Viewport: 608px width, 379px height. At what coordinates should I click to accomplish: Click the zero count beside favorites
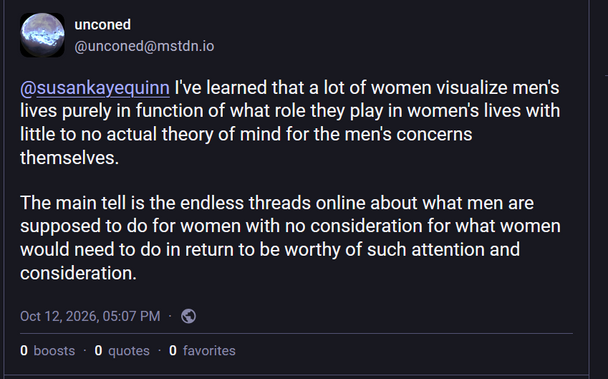point(173,351)
